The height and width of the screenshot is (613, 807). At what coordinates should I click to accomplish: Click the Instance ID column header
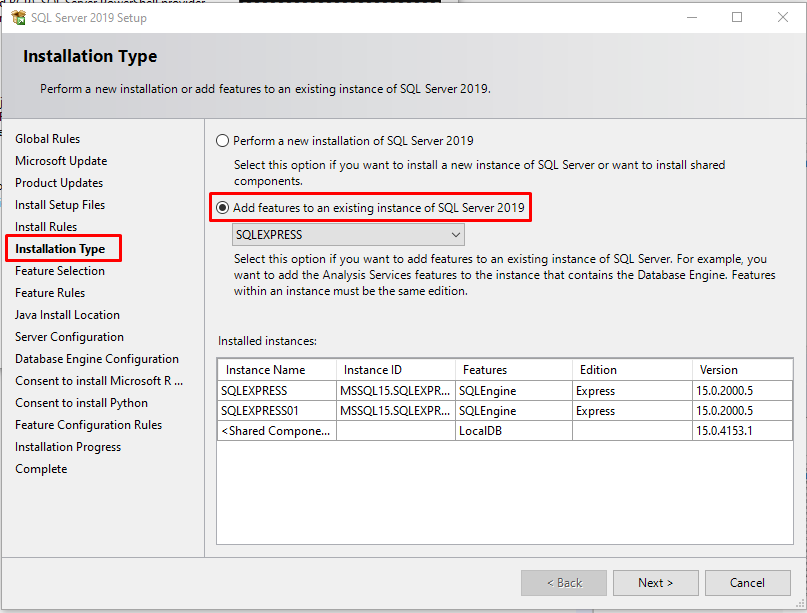pos(396,370)
